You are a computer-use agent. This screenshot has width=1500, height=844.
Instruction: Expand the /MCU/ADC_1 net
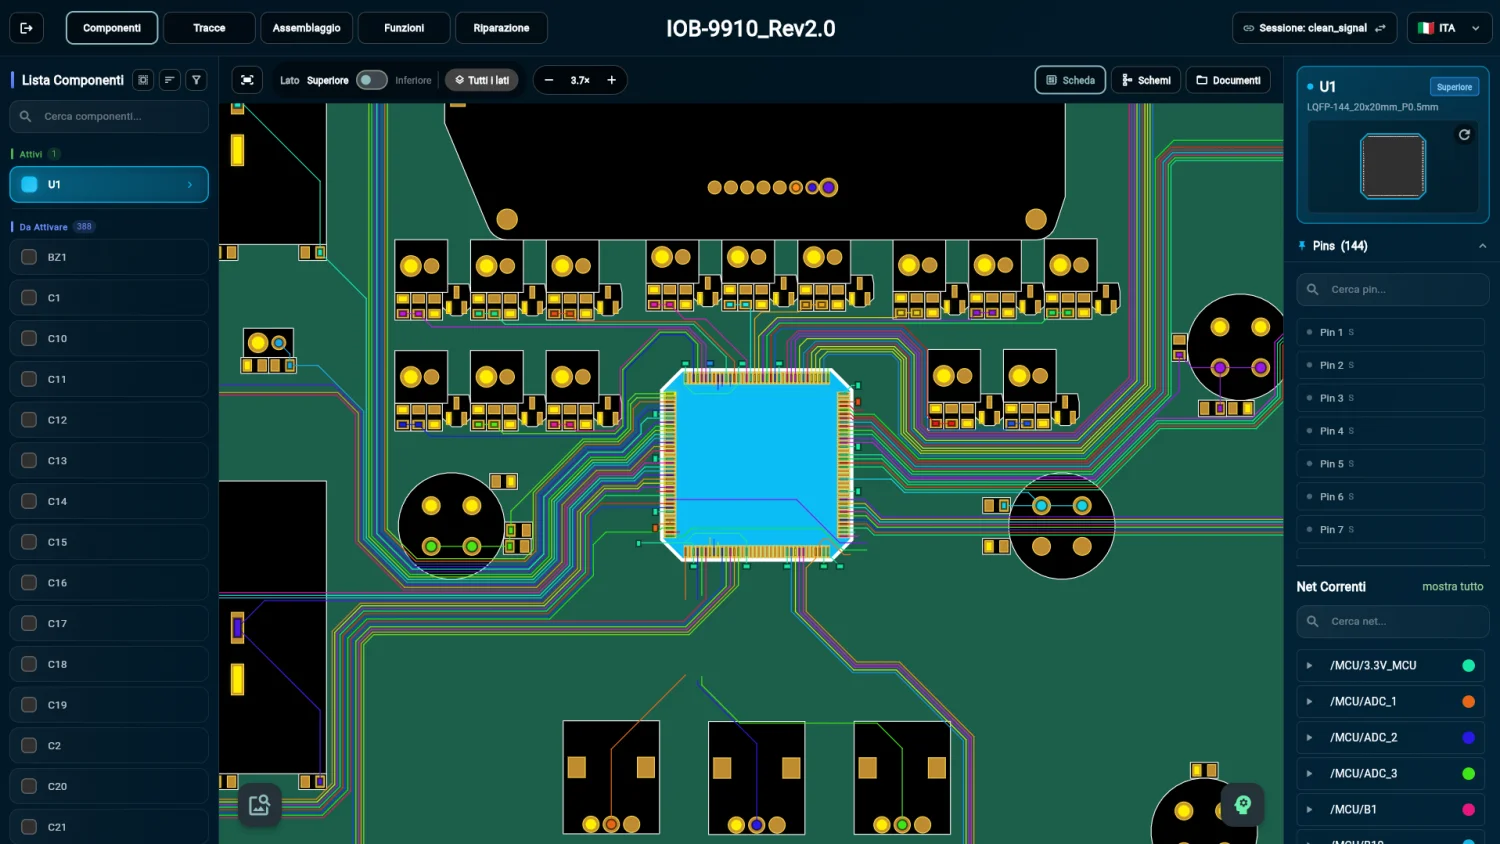click(x=1309, y=702)
